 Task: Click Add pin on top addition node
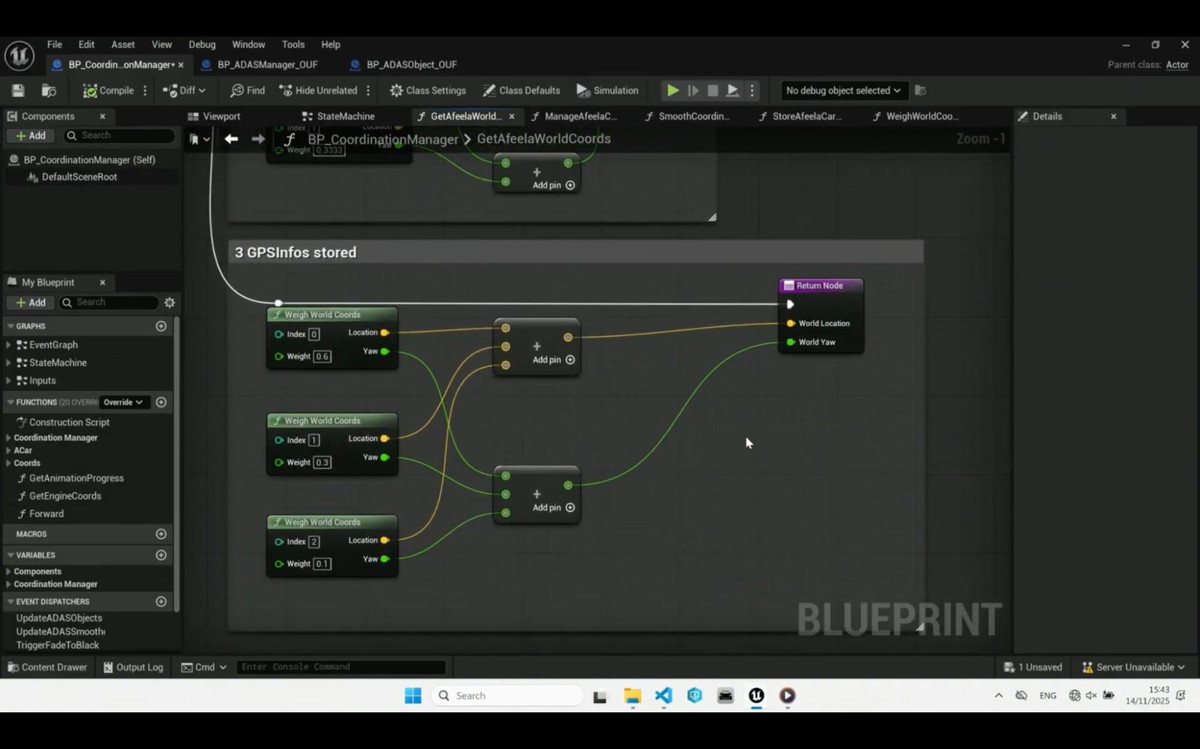[553, 360]
